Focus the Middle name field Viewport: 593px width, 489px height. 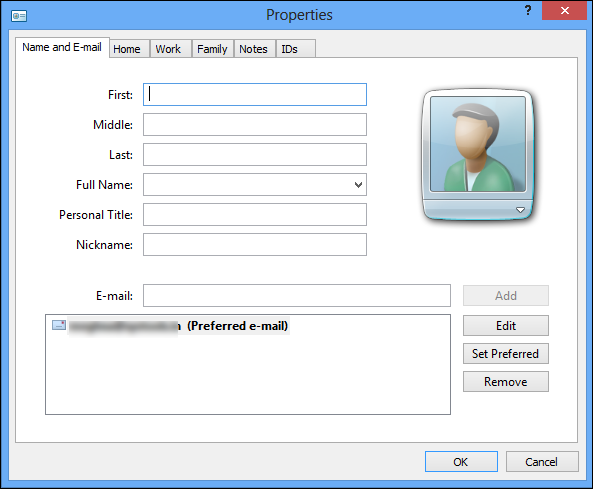[255, 124]
